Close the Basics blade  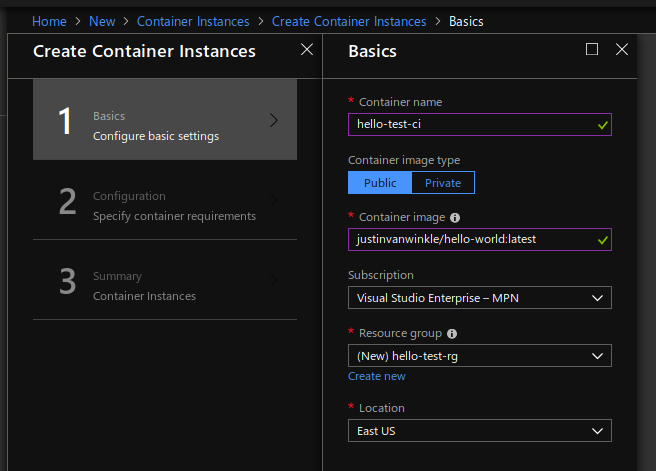(622, 49)
